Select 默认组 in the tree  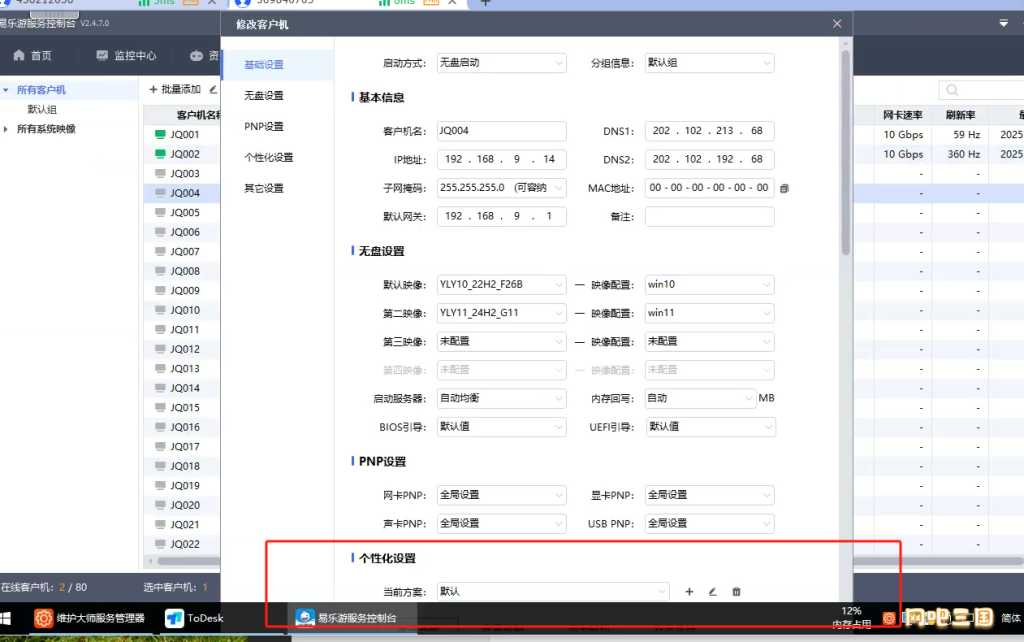[x=42, y=109]
